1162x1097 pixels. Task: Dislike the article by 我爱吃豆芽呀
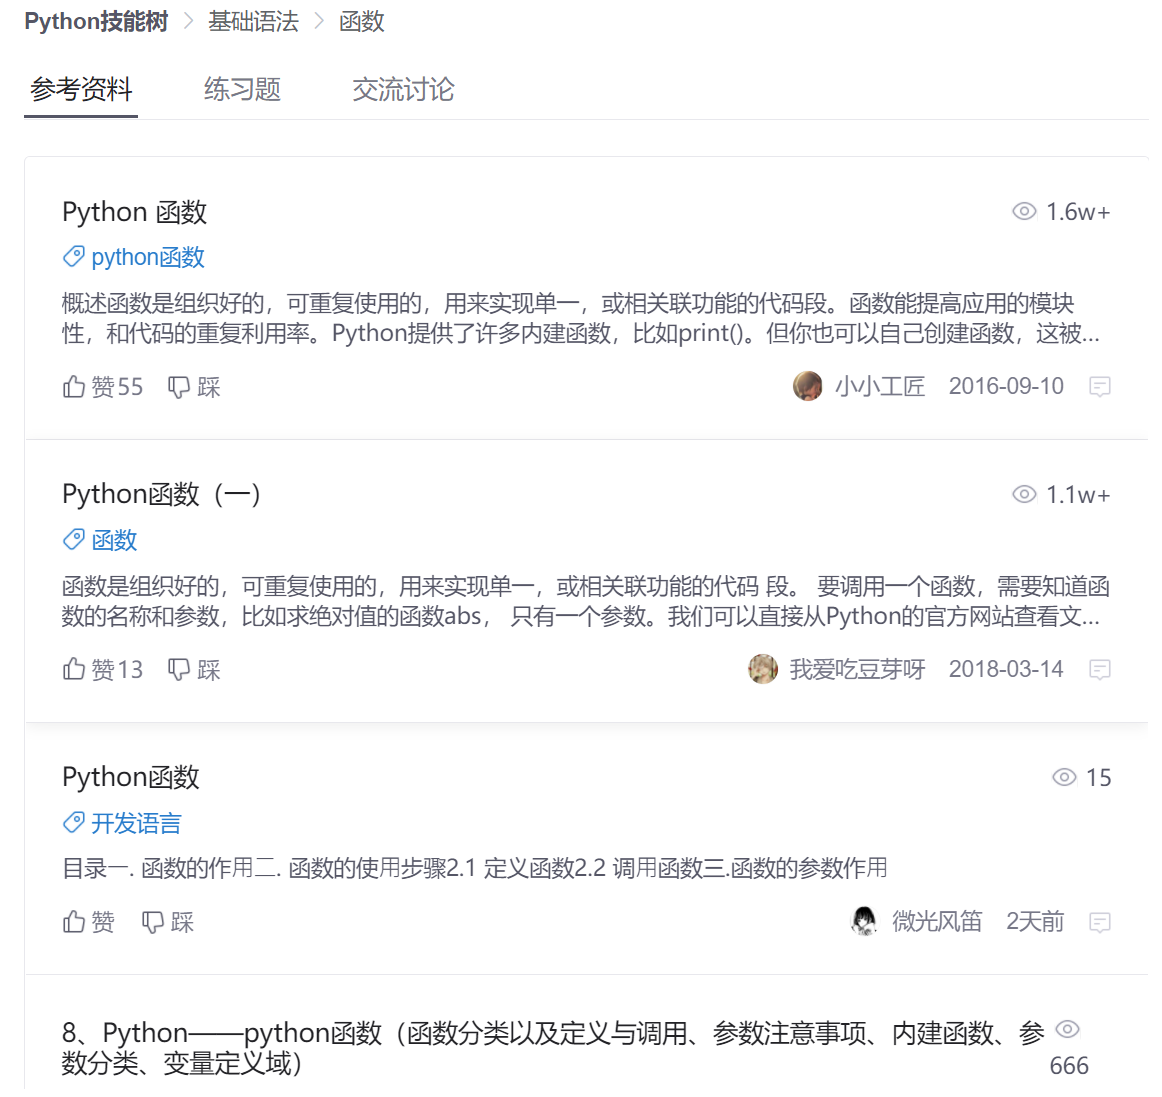point(194,670)
